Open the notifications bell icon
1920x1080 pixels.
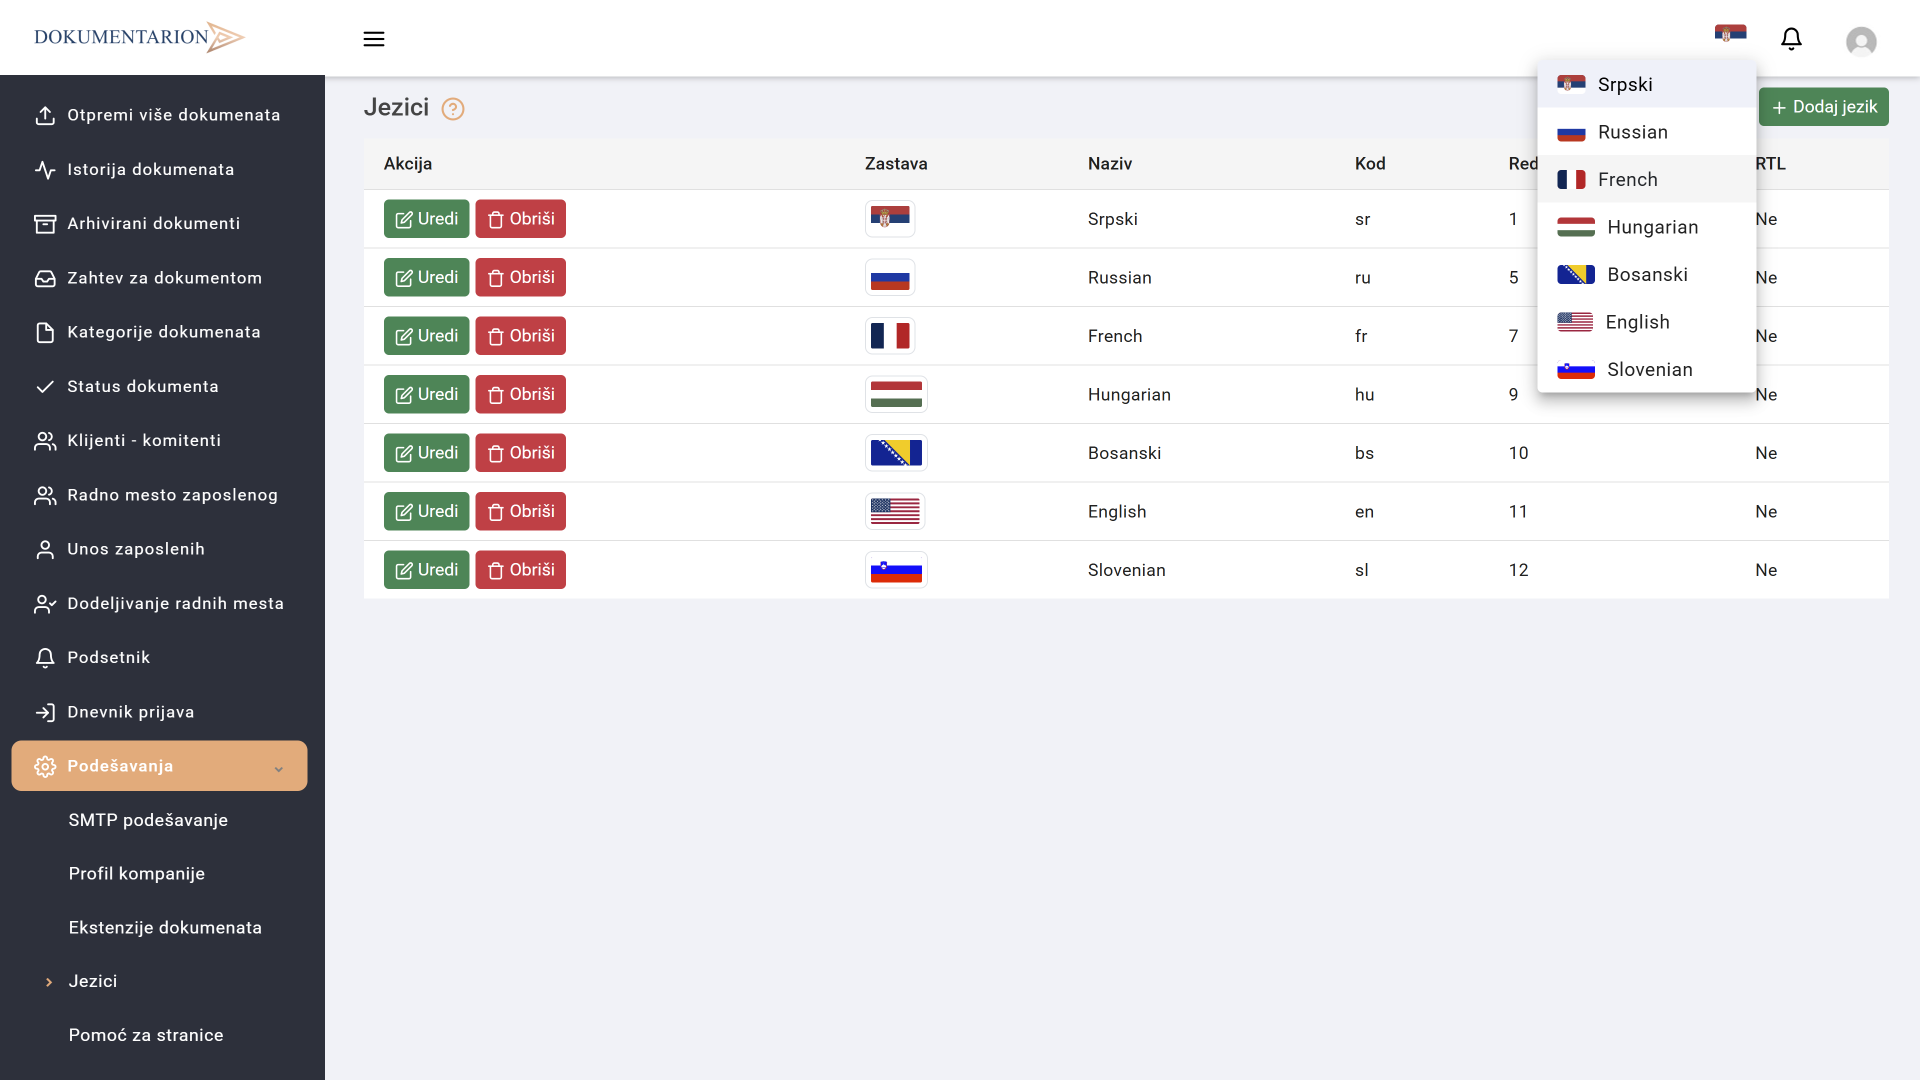point(1791,39)
